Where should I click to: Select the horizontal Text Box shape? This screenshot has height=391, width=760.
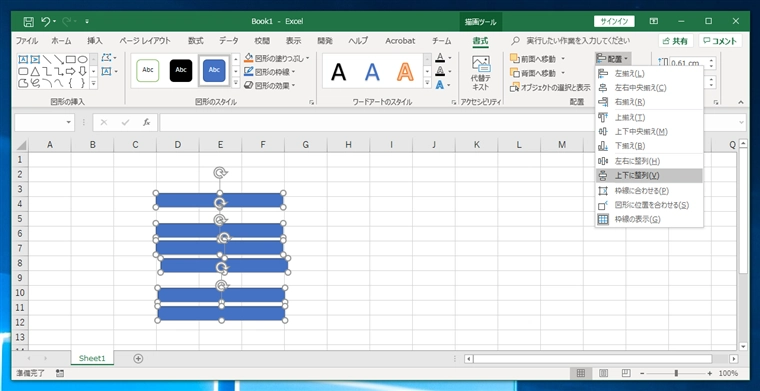point(23,60)
